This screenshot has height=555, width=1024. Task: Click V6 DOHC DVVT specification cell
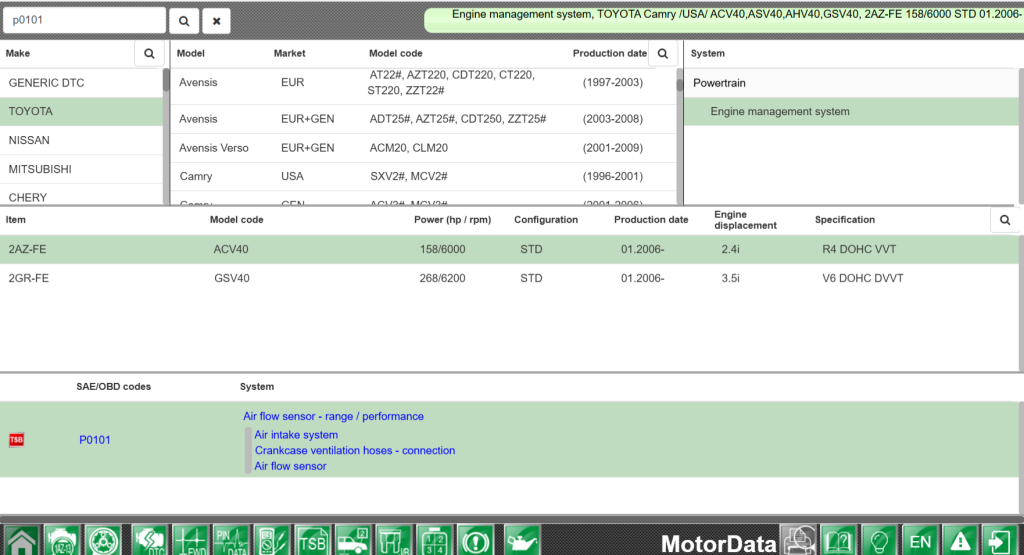point(863,278)
